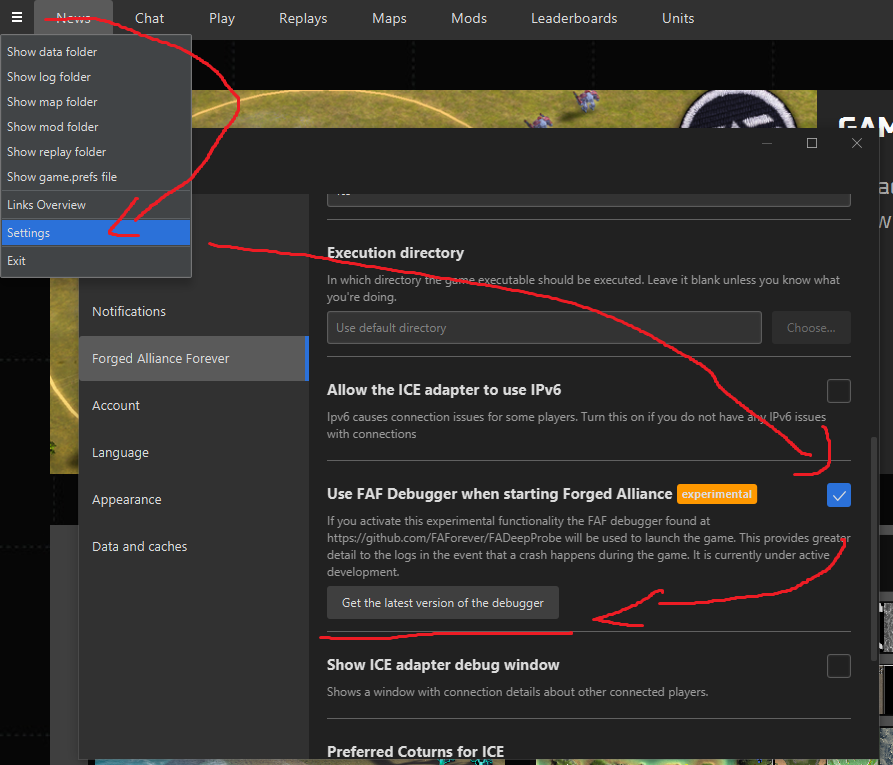Click the FADeepProbe GitHub URL text
This screenshot has height=765, width=893.
[444, 538]
